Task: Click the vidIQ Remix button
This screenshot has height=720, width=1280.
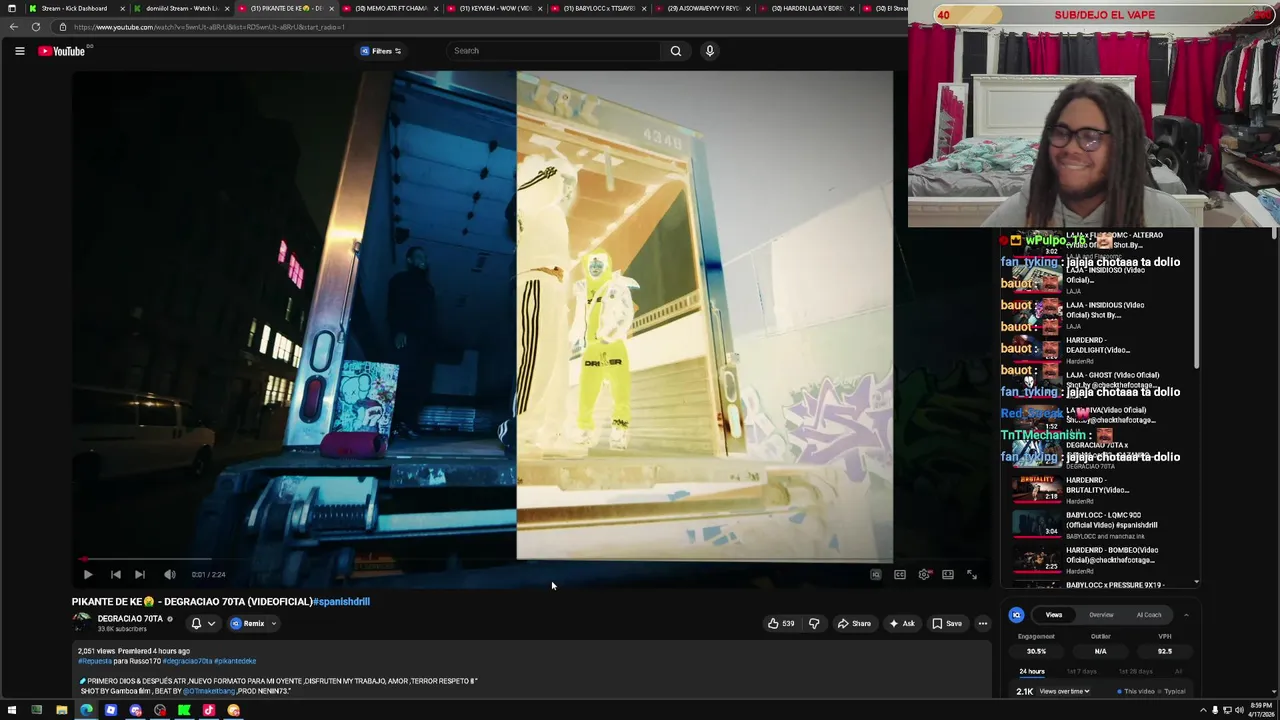Action: 248,624
